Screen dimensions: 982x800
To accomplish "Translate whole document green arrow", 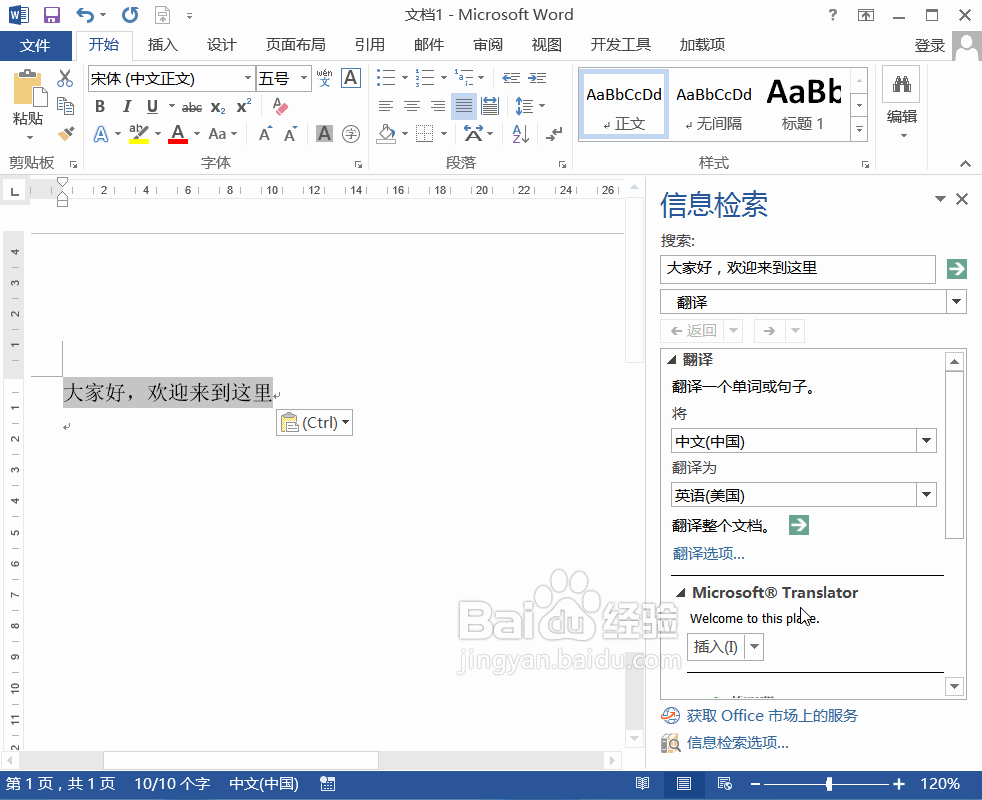I will coord(799,525).
